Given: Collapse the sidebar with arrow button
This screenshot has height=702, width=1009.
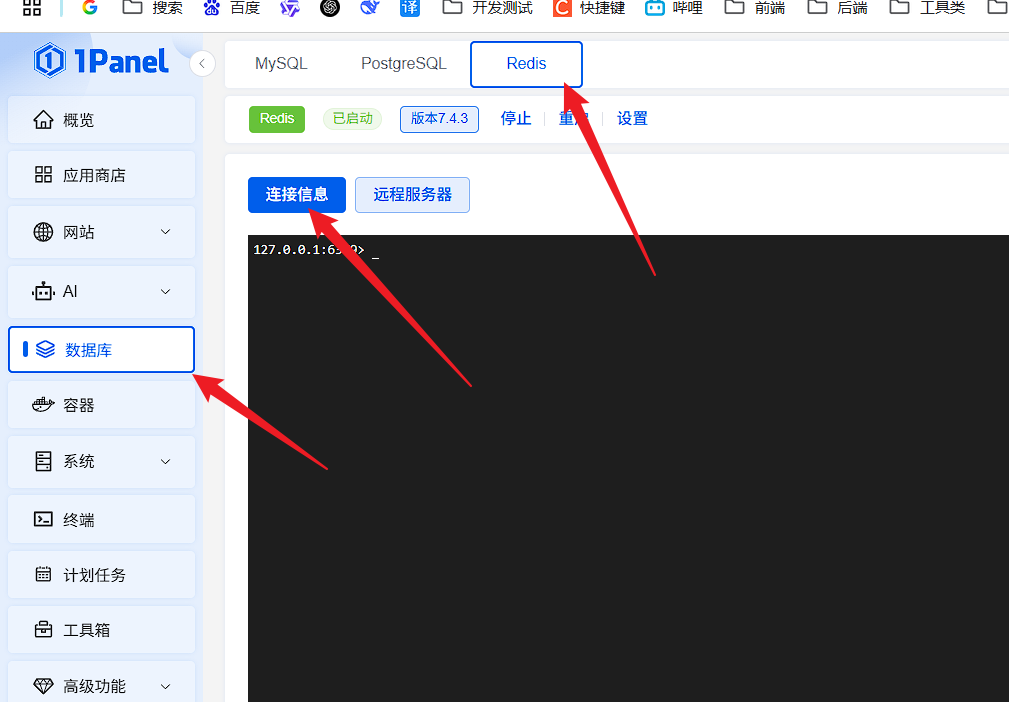Looking at the screenshot, I should tap(202, 64).
